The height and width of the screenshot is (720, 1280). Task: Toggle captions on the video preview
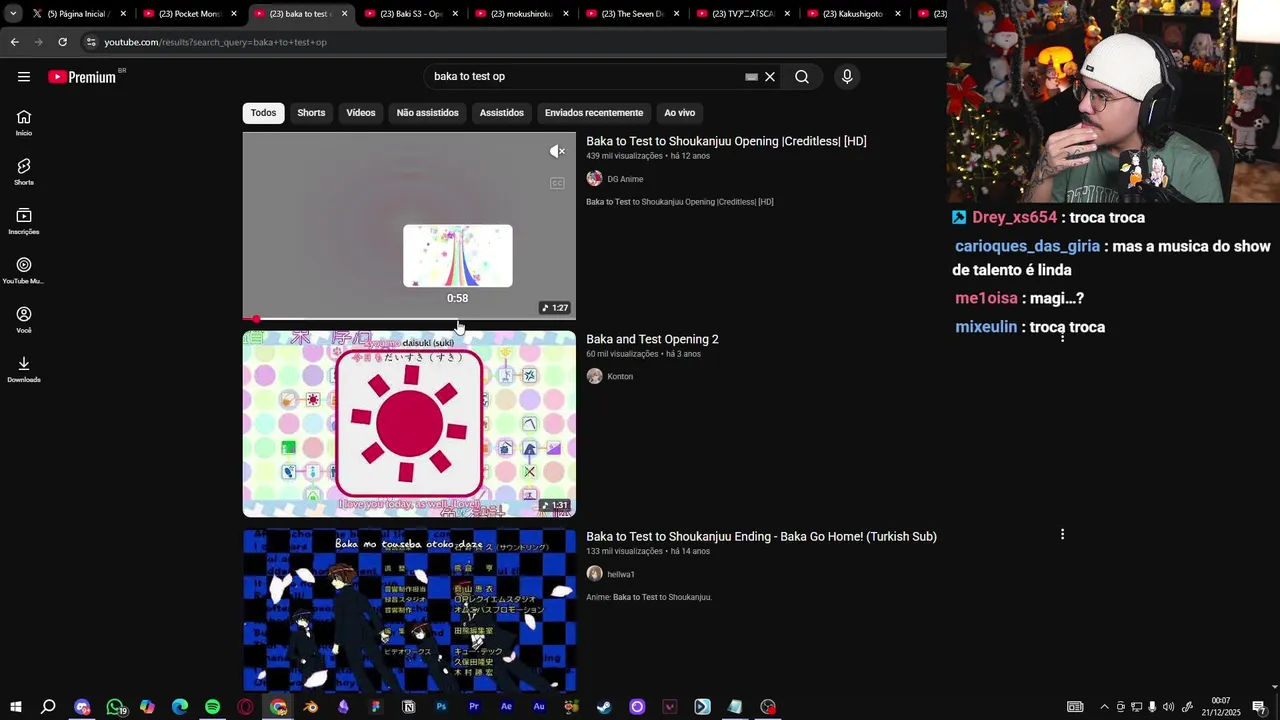[x=557, y=183]
